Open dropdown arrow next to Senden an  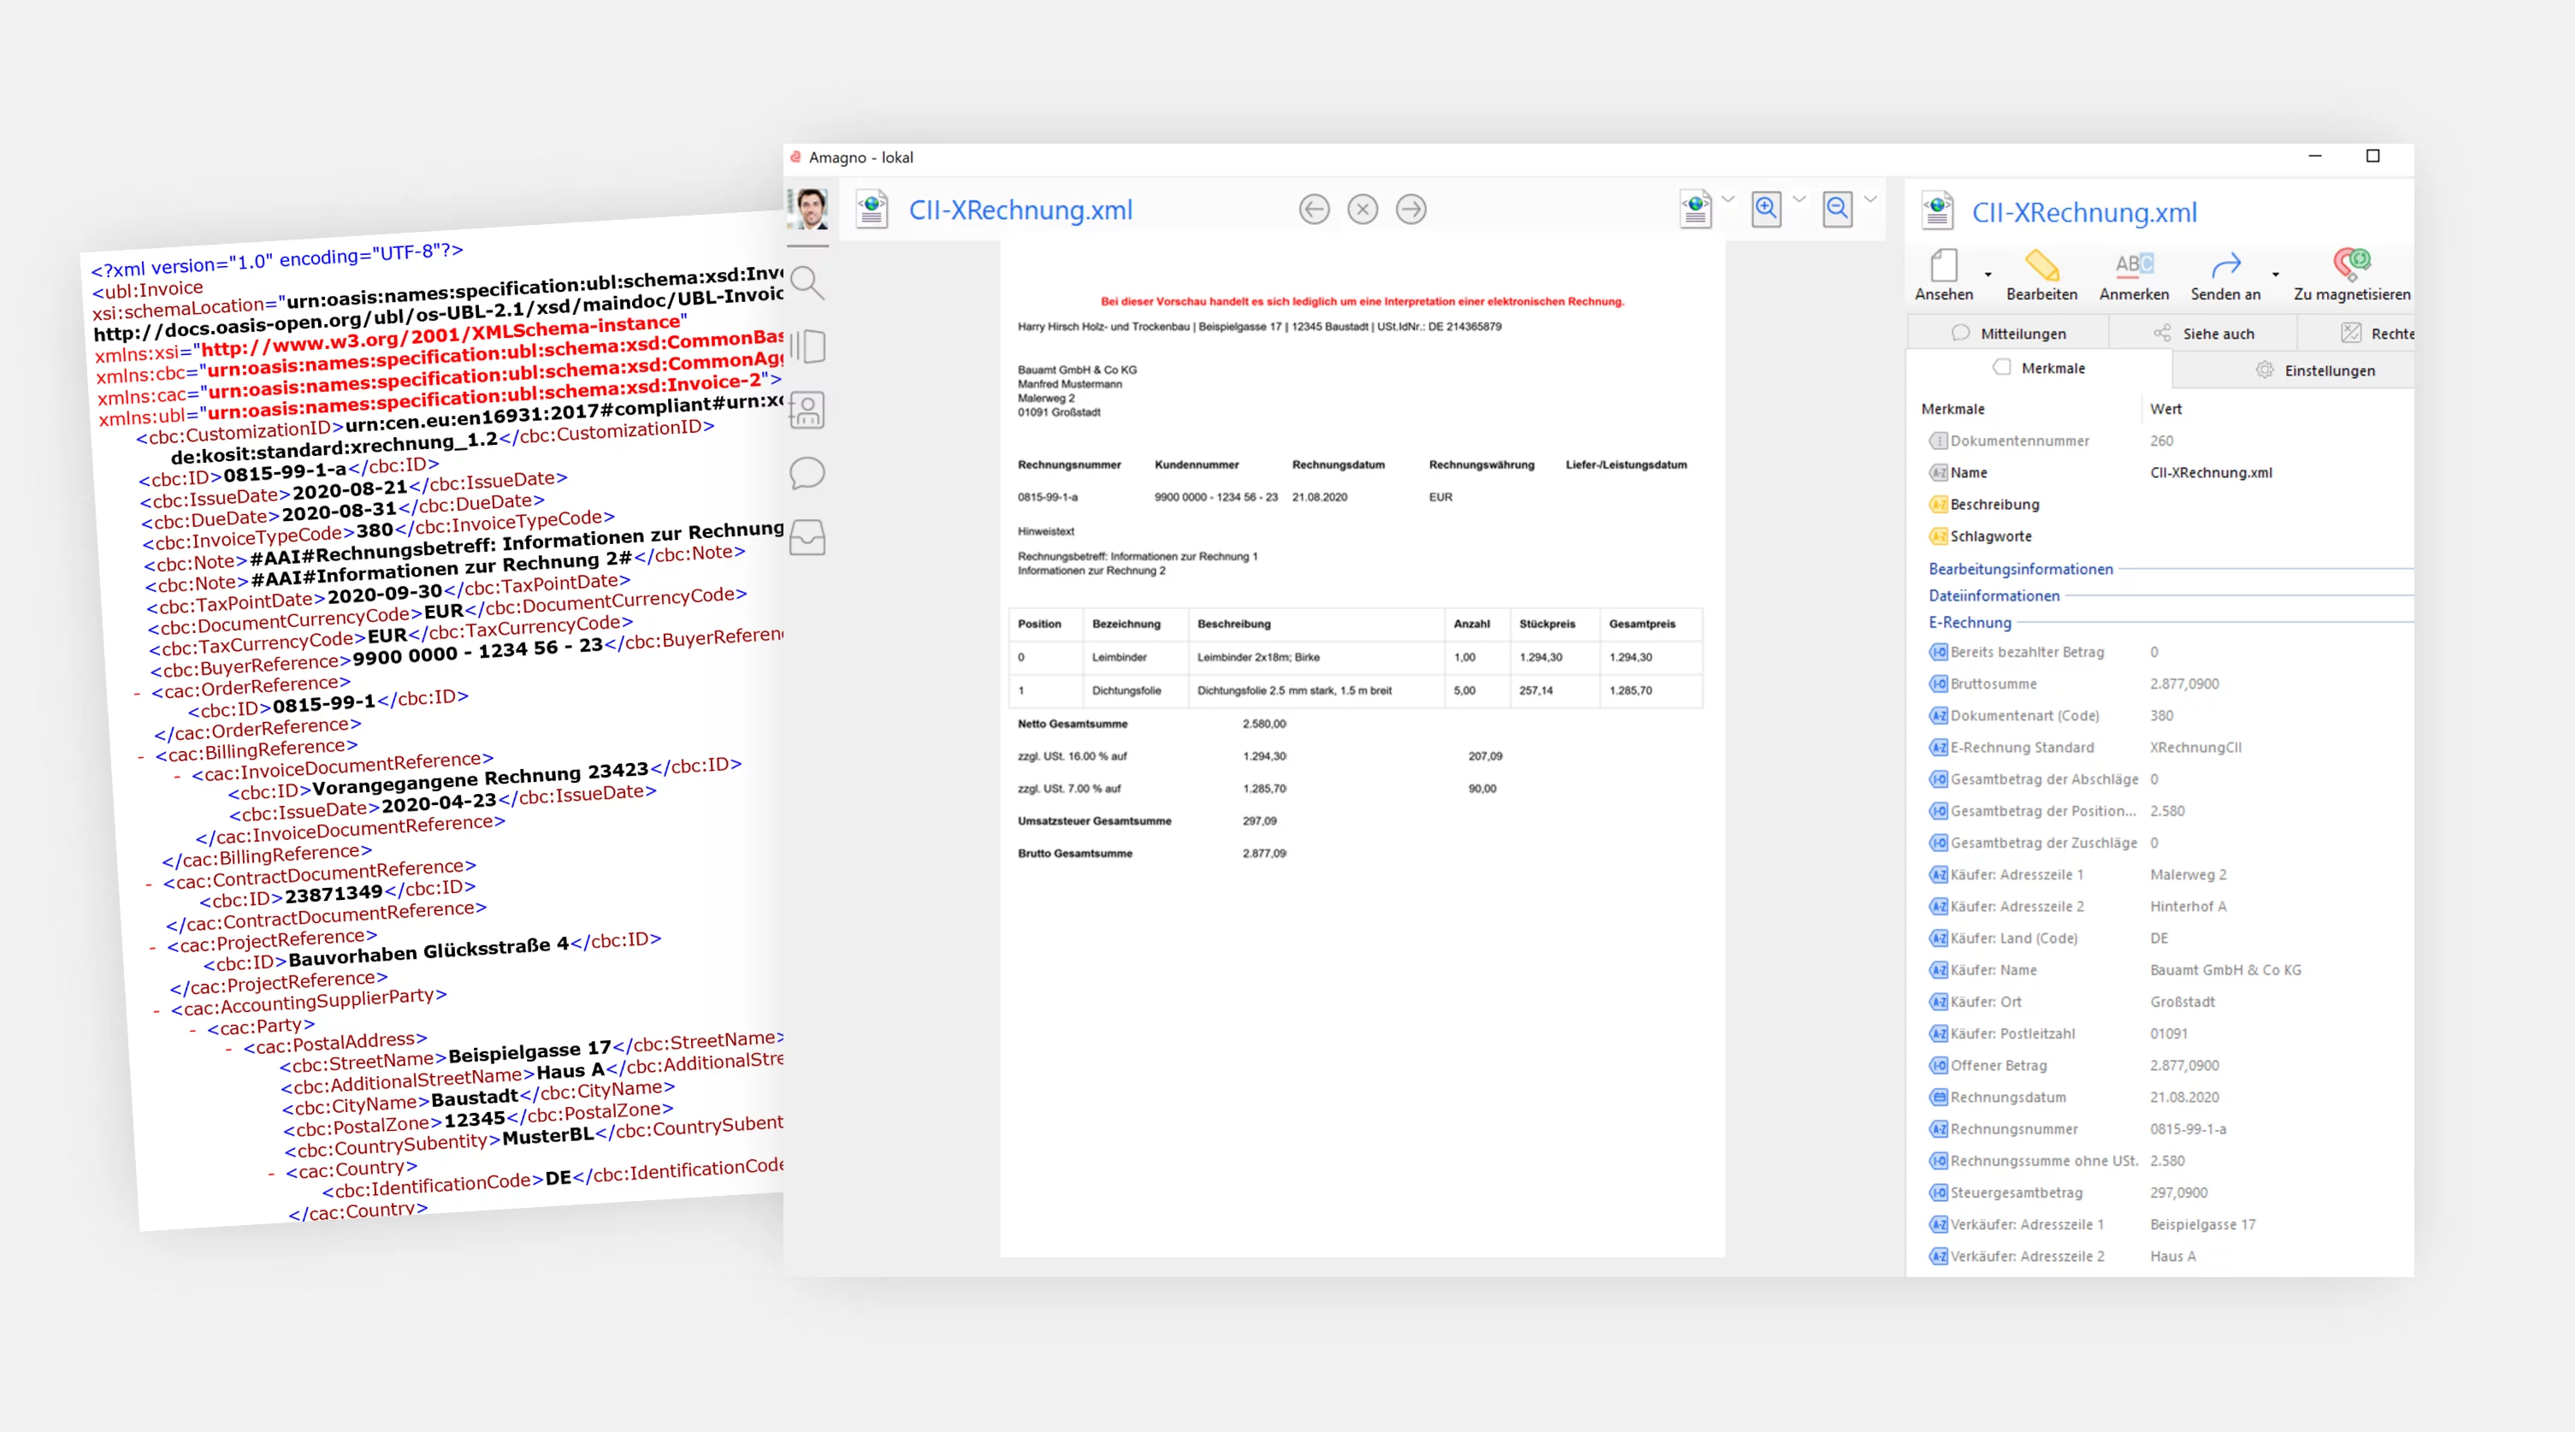(2275, 274)
